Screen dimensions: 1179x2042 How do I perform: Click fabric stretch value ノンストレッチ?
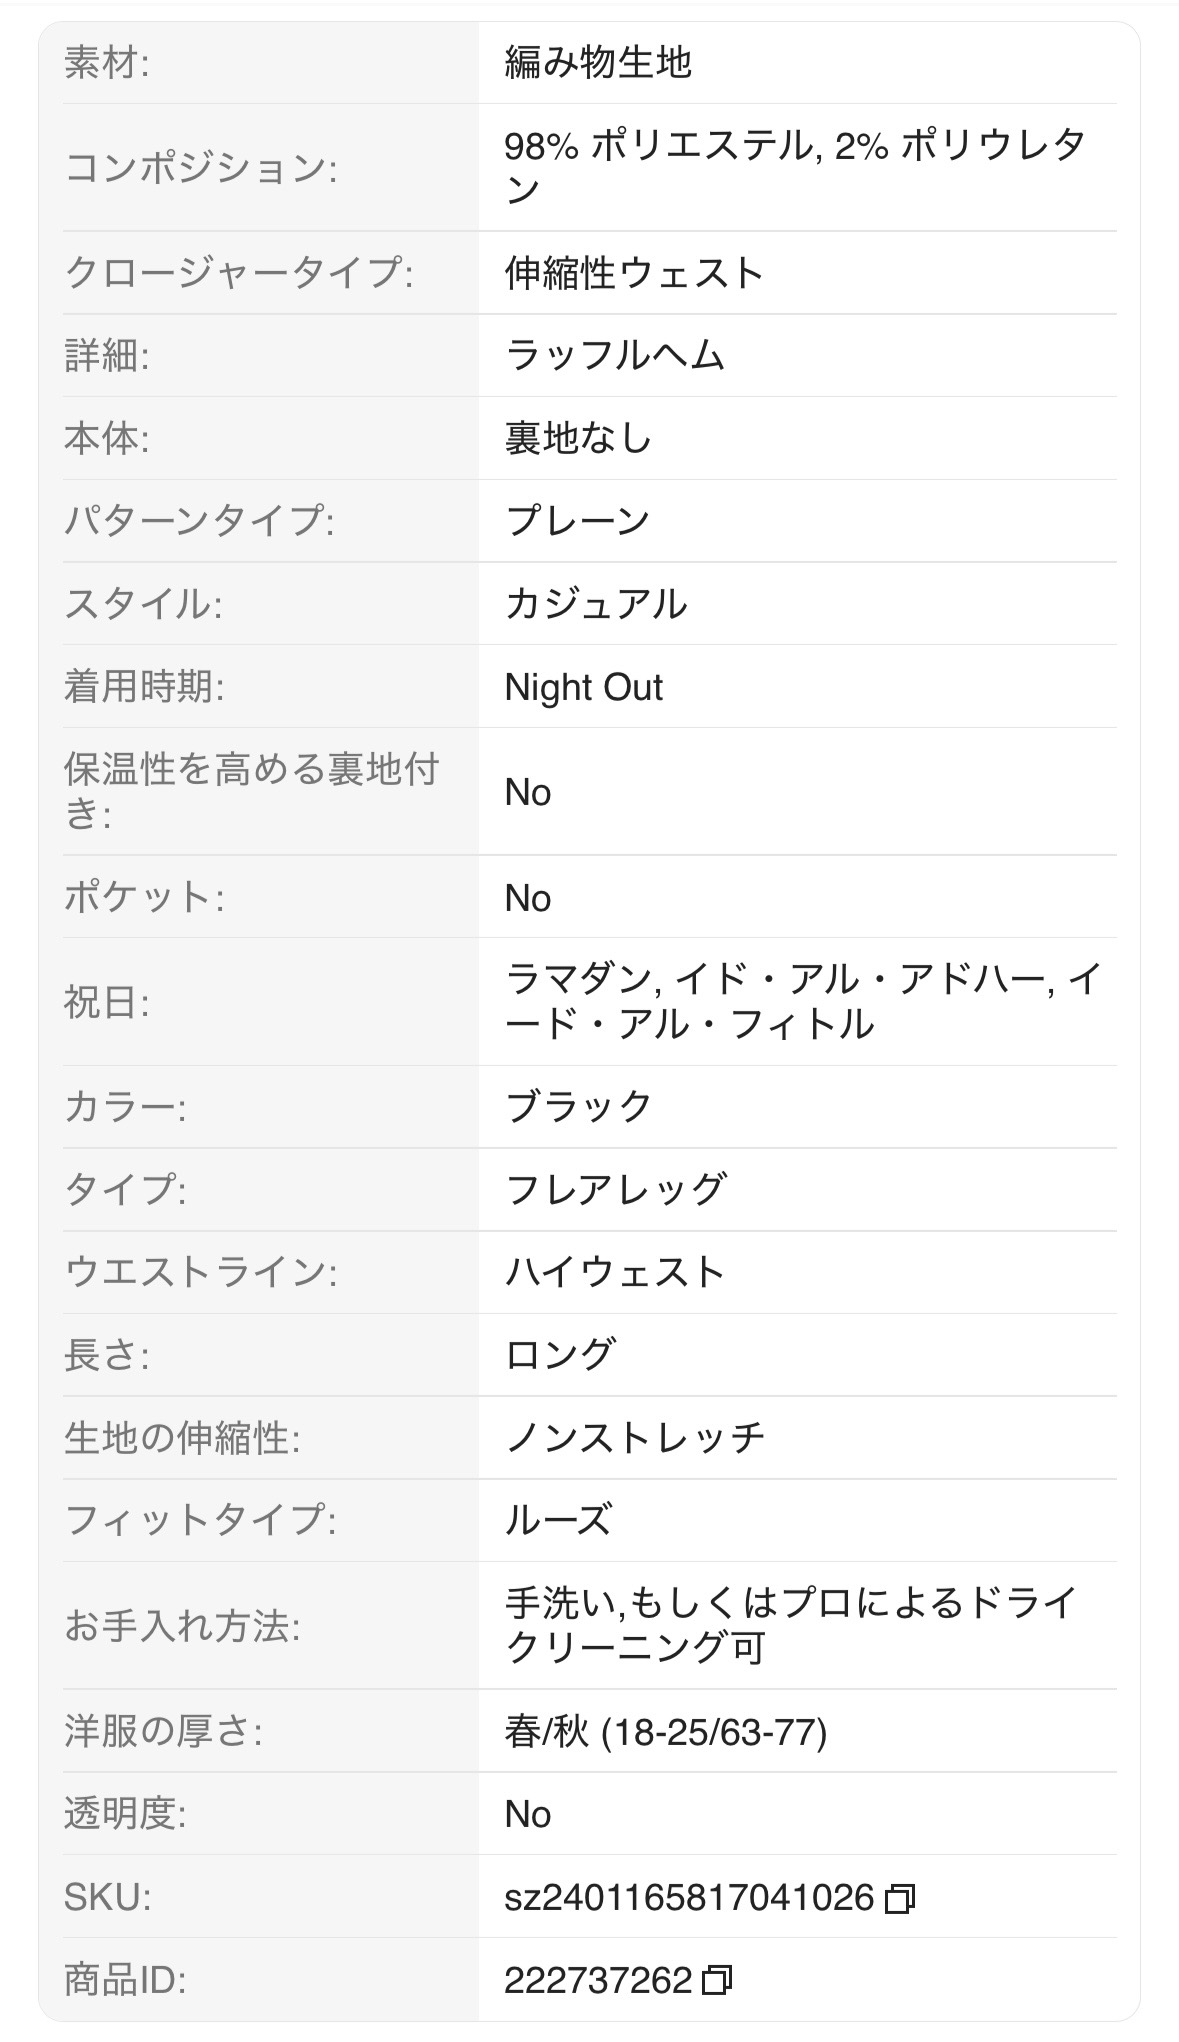point(635,1438)
